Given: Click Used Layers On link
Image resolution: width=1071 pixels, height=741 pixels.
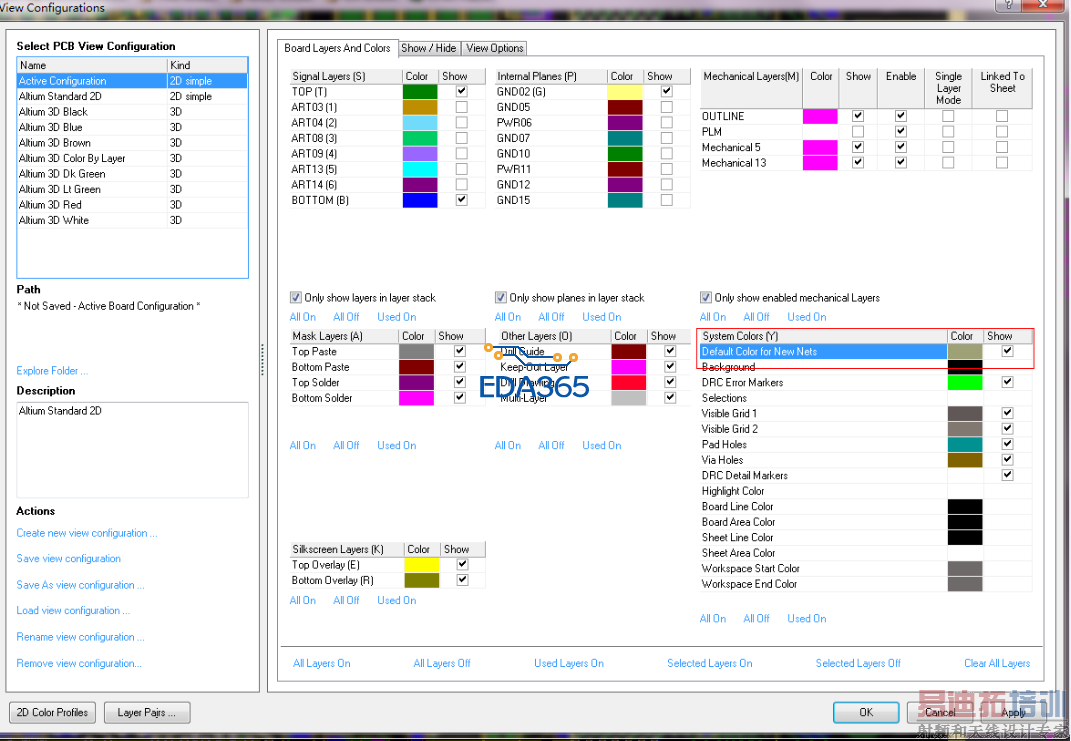Looking at the screenshot, I should coord(568,664).
